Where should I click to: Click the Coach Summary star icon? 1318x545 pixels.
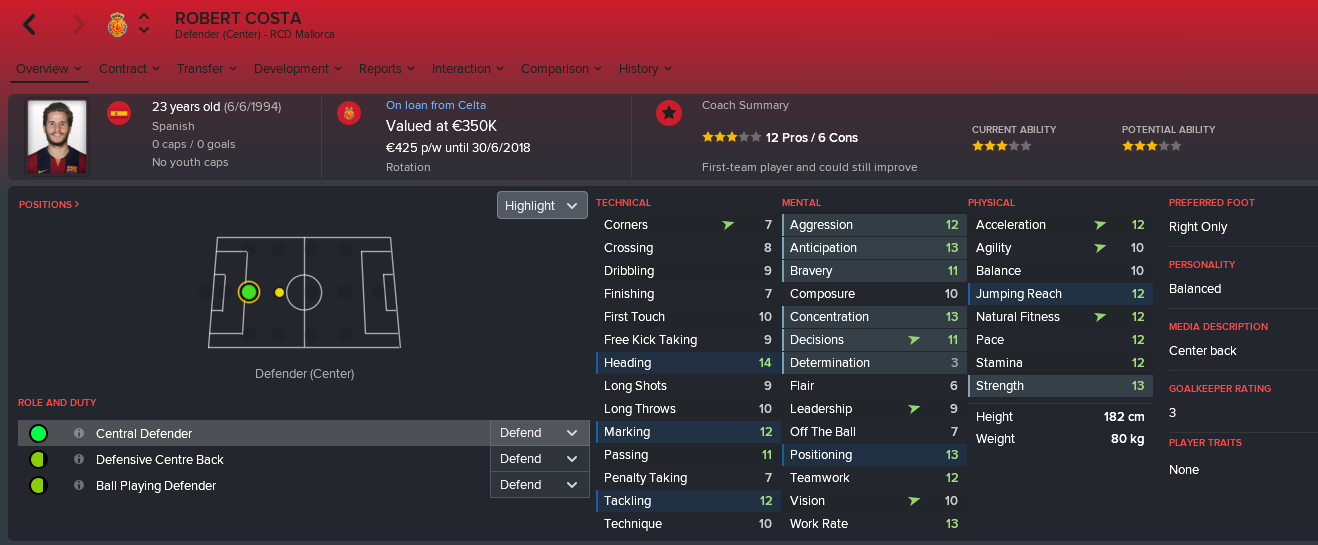(x=669, y=113)
